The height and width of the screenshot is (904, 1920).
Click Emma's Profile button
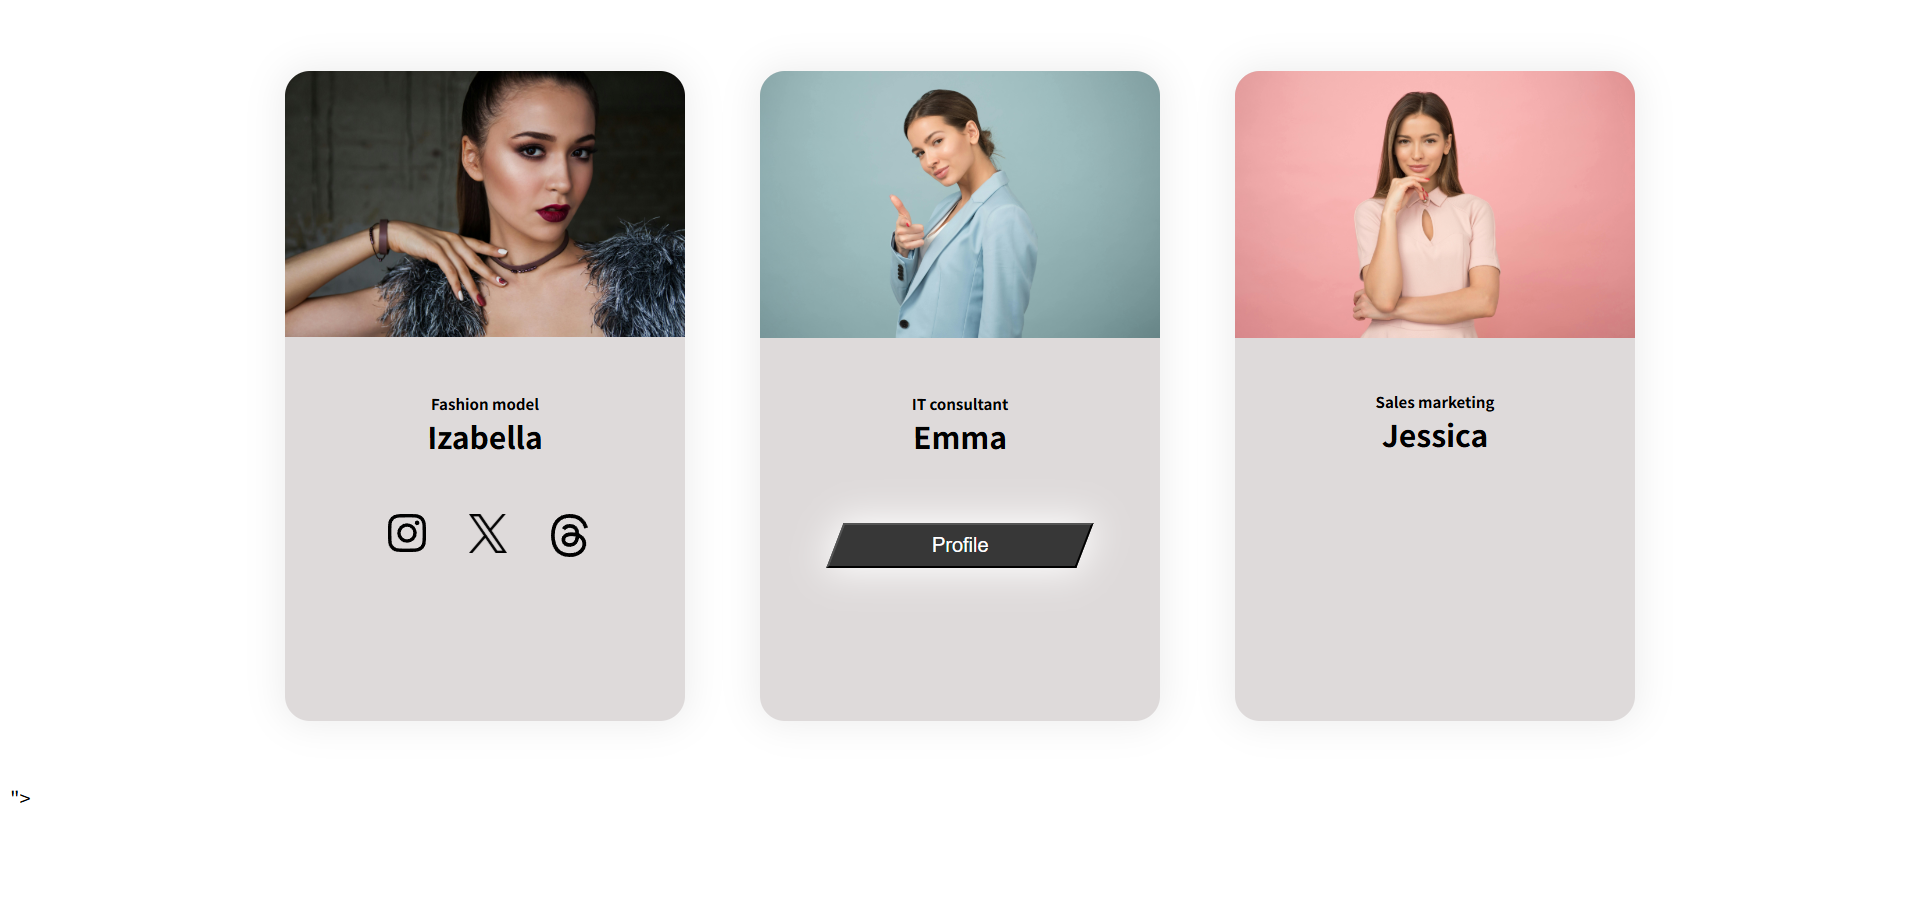[x=960, y=545]
